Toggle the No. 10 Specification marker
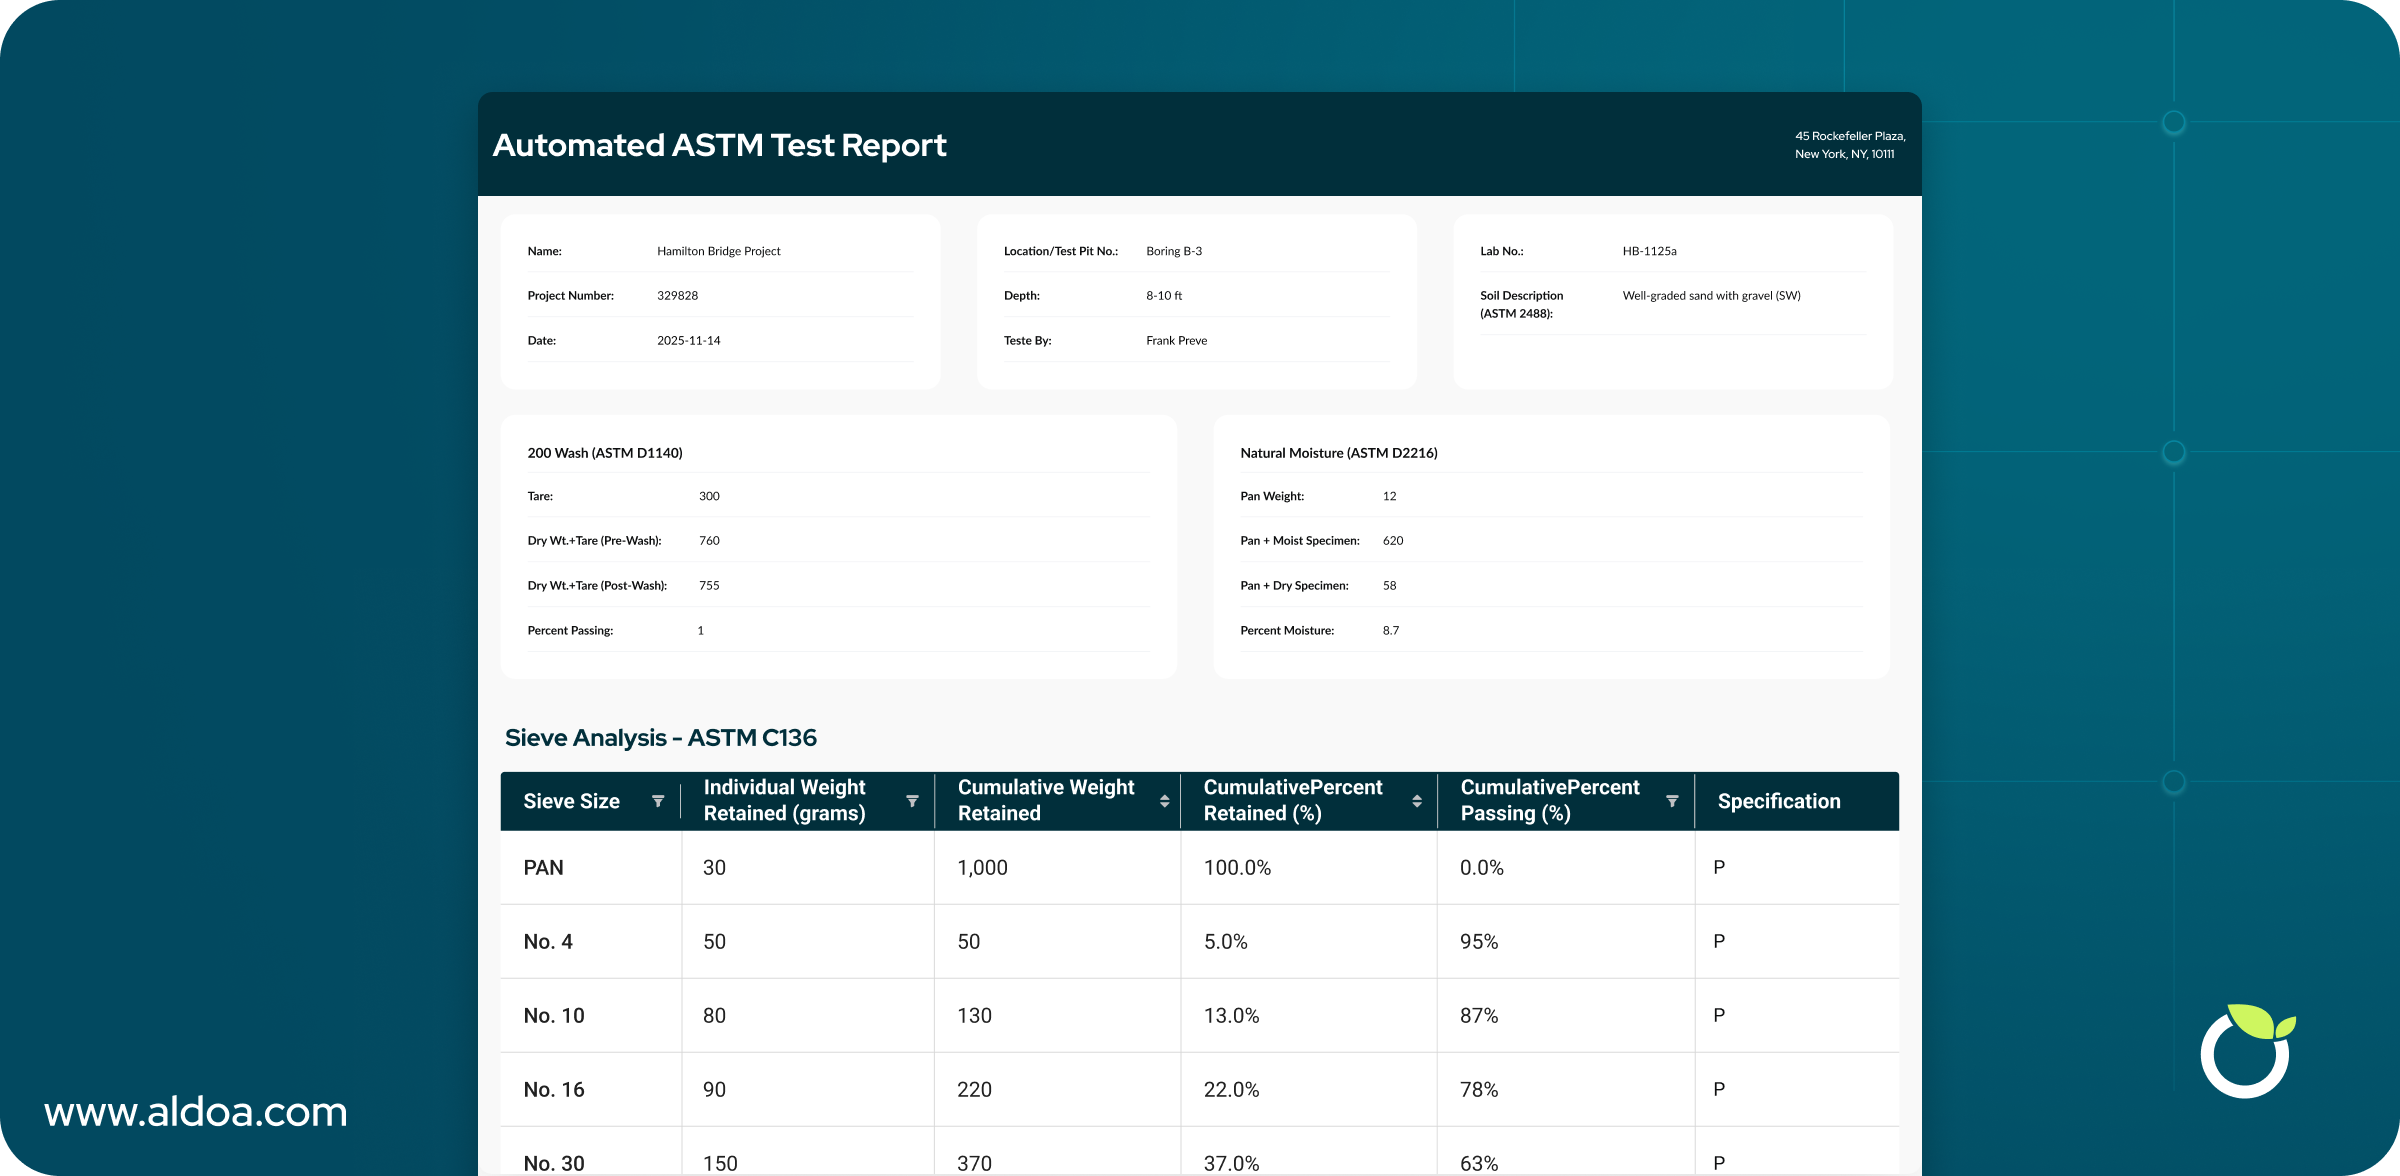 coord(1719,1015)
